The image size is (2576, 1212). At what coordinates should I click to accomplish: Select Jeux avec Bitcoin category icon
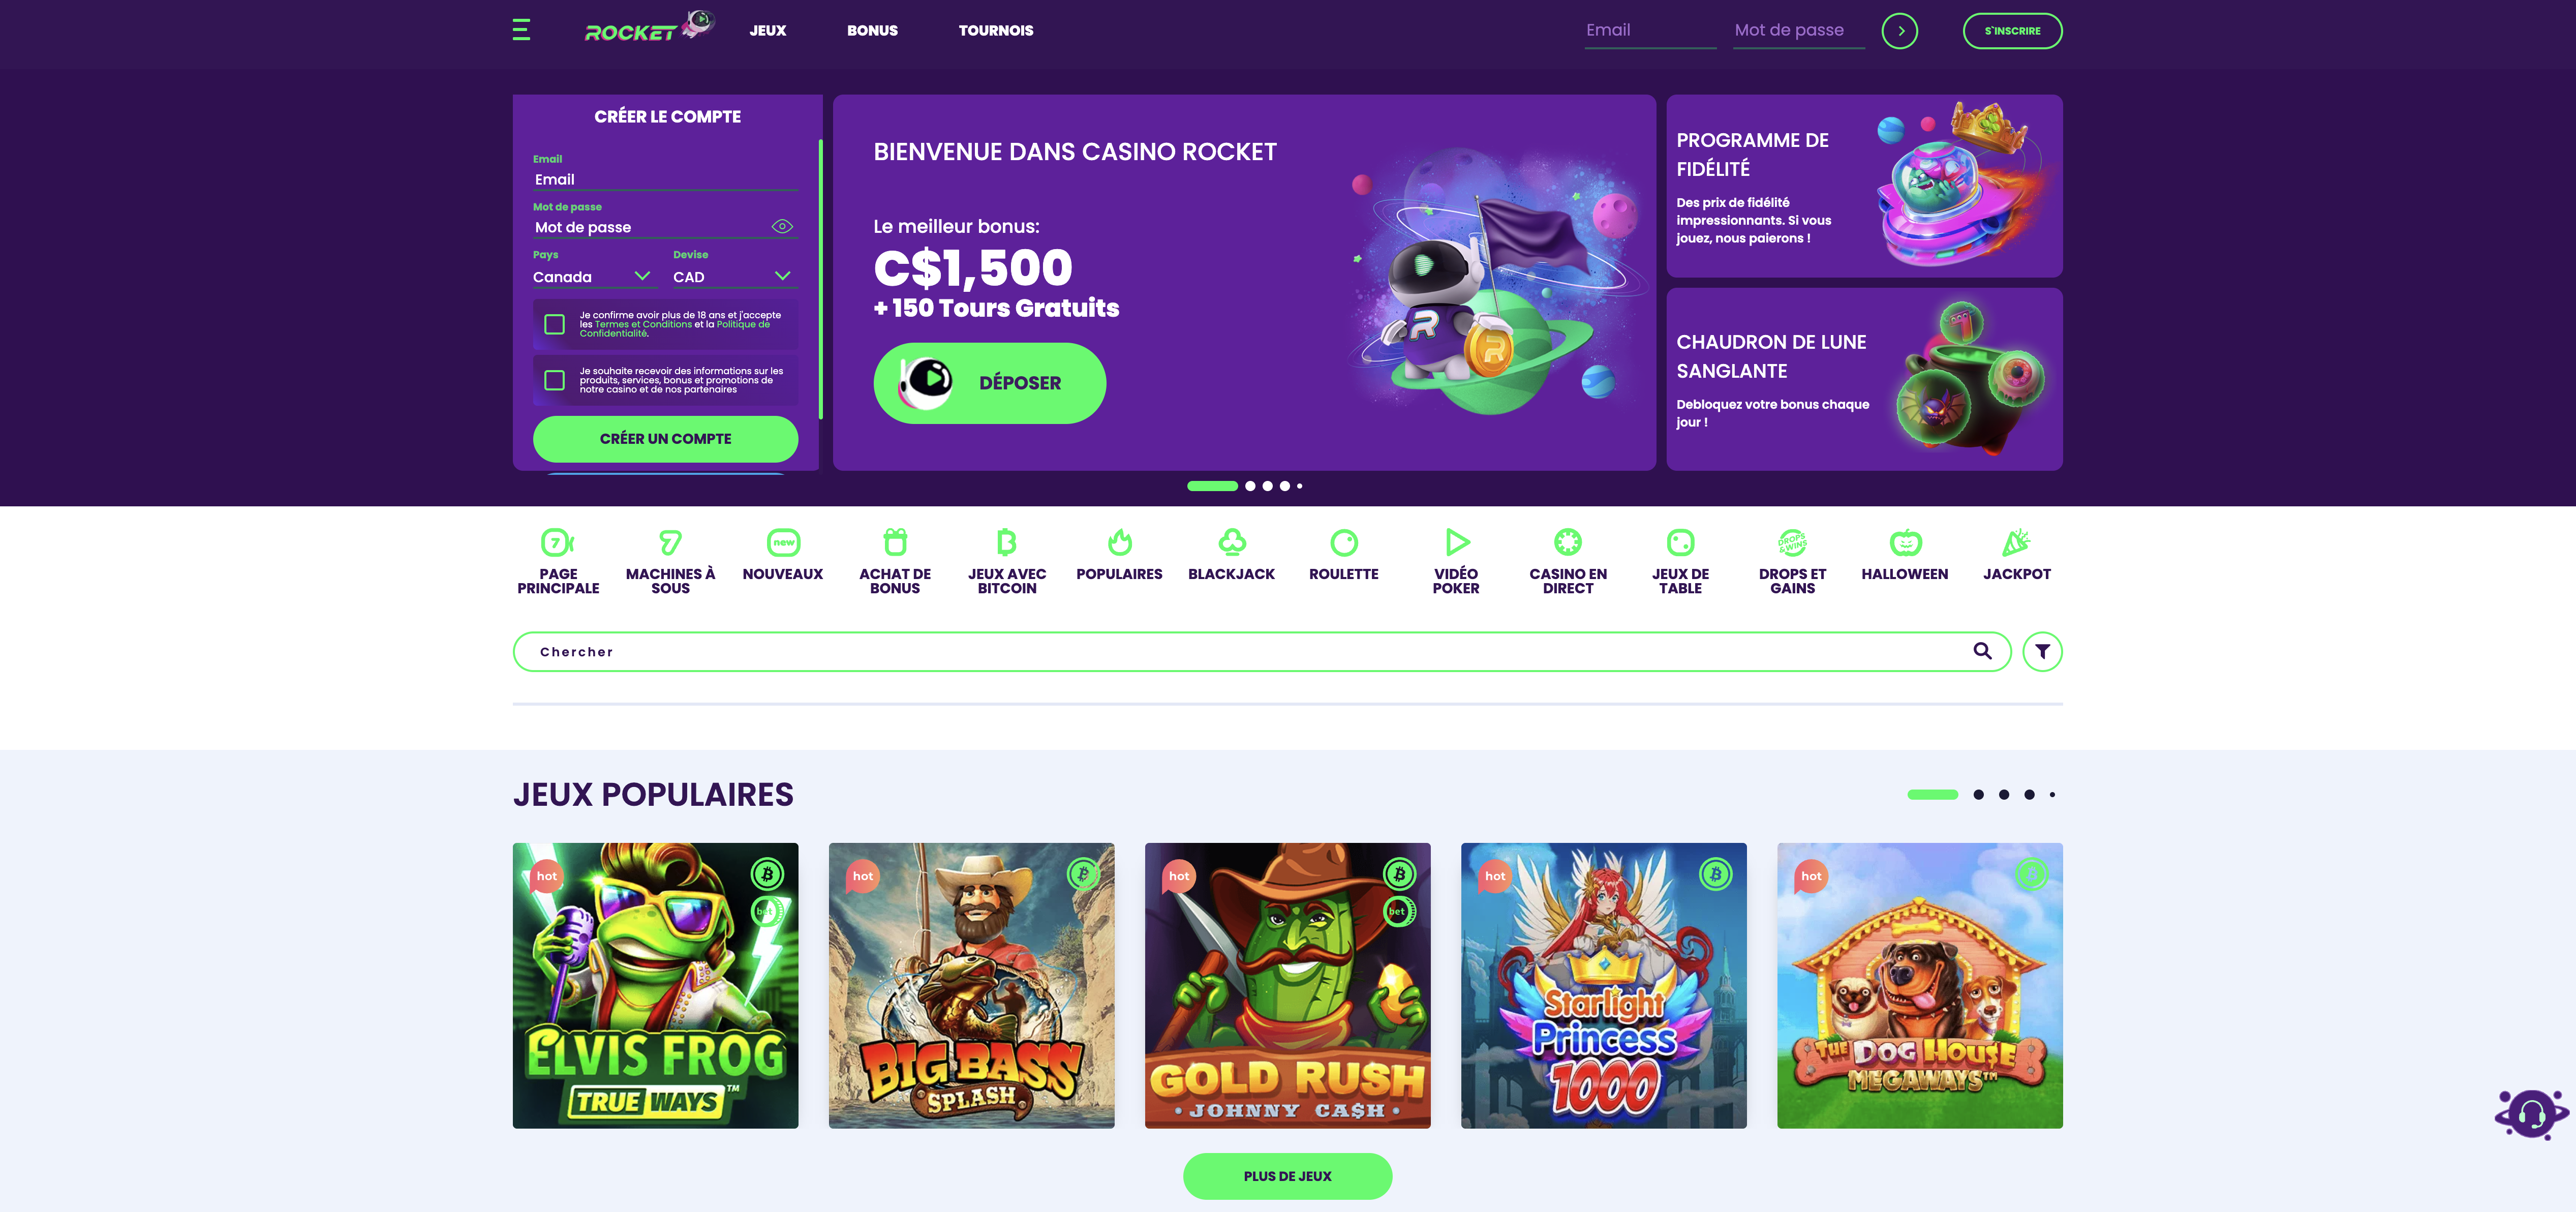tap(1007, 543)
